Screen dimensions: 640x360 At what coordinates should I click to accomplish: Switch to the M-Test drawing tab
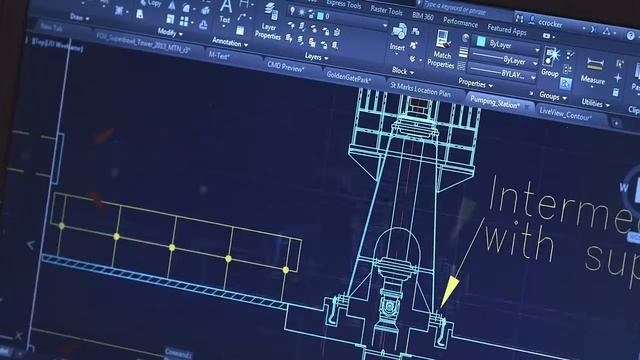pos(219,56)
